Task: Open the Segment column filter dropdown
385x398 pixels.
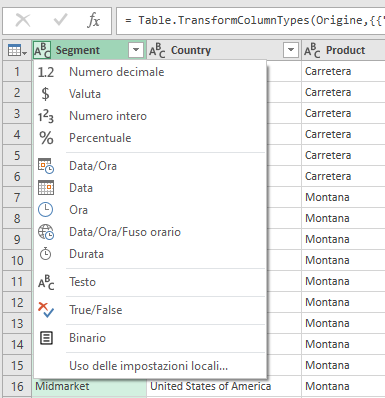Action: [136, 50]
